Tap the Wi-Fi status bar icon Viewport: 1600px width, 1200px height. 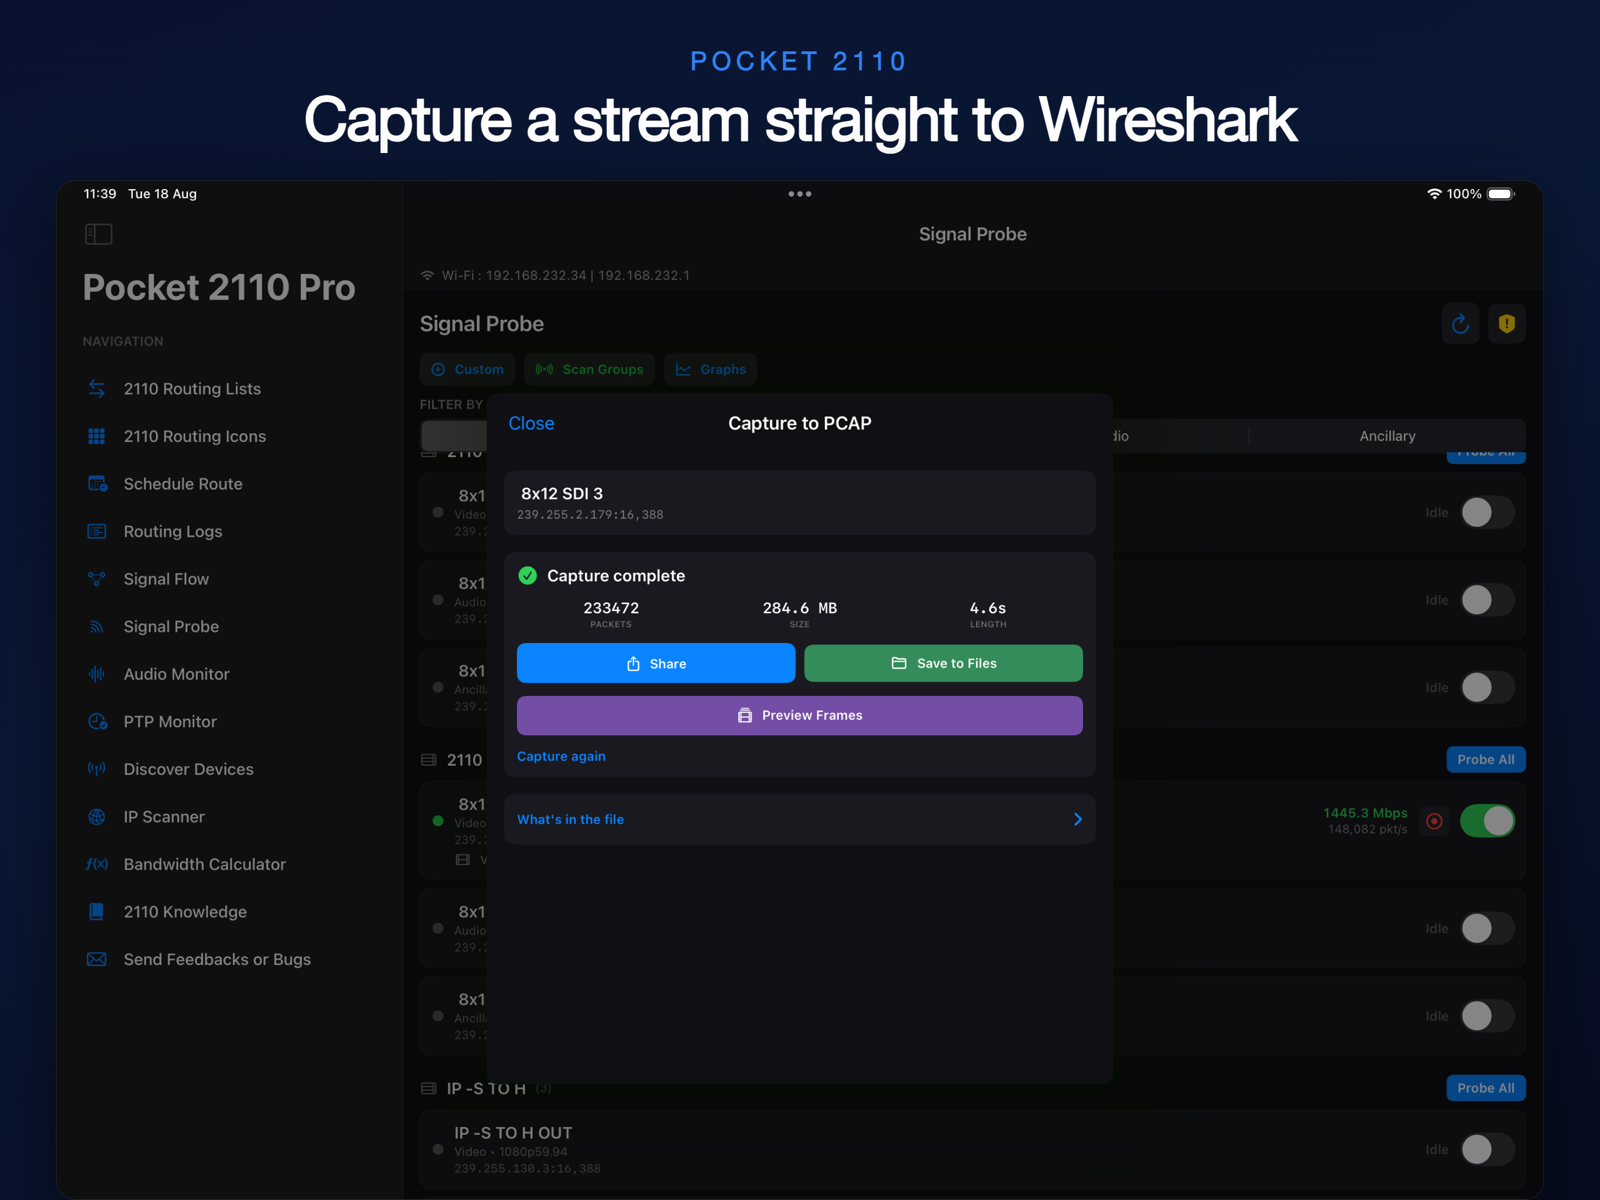[1434, 194]
